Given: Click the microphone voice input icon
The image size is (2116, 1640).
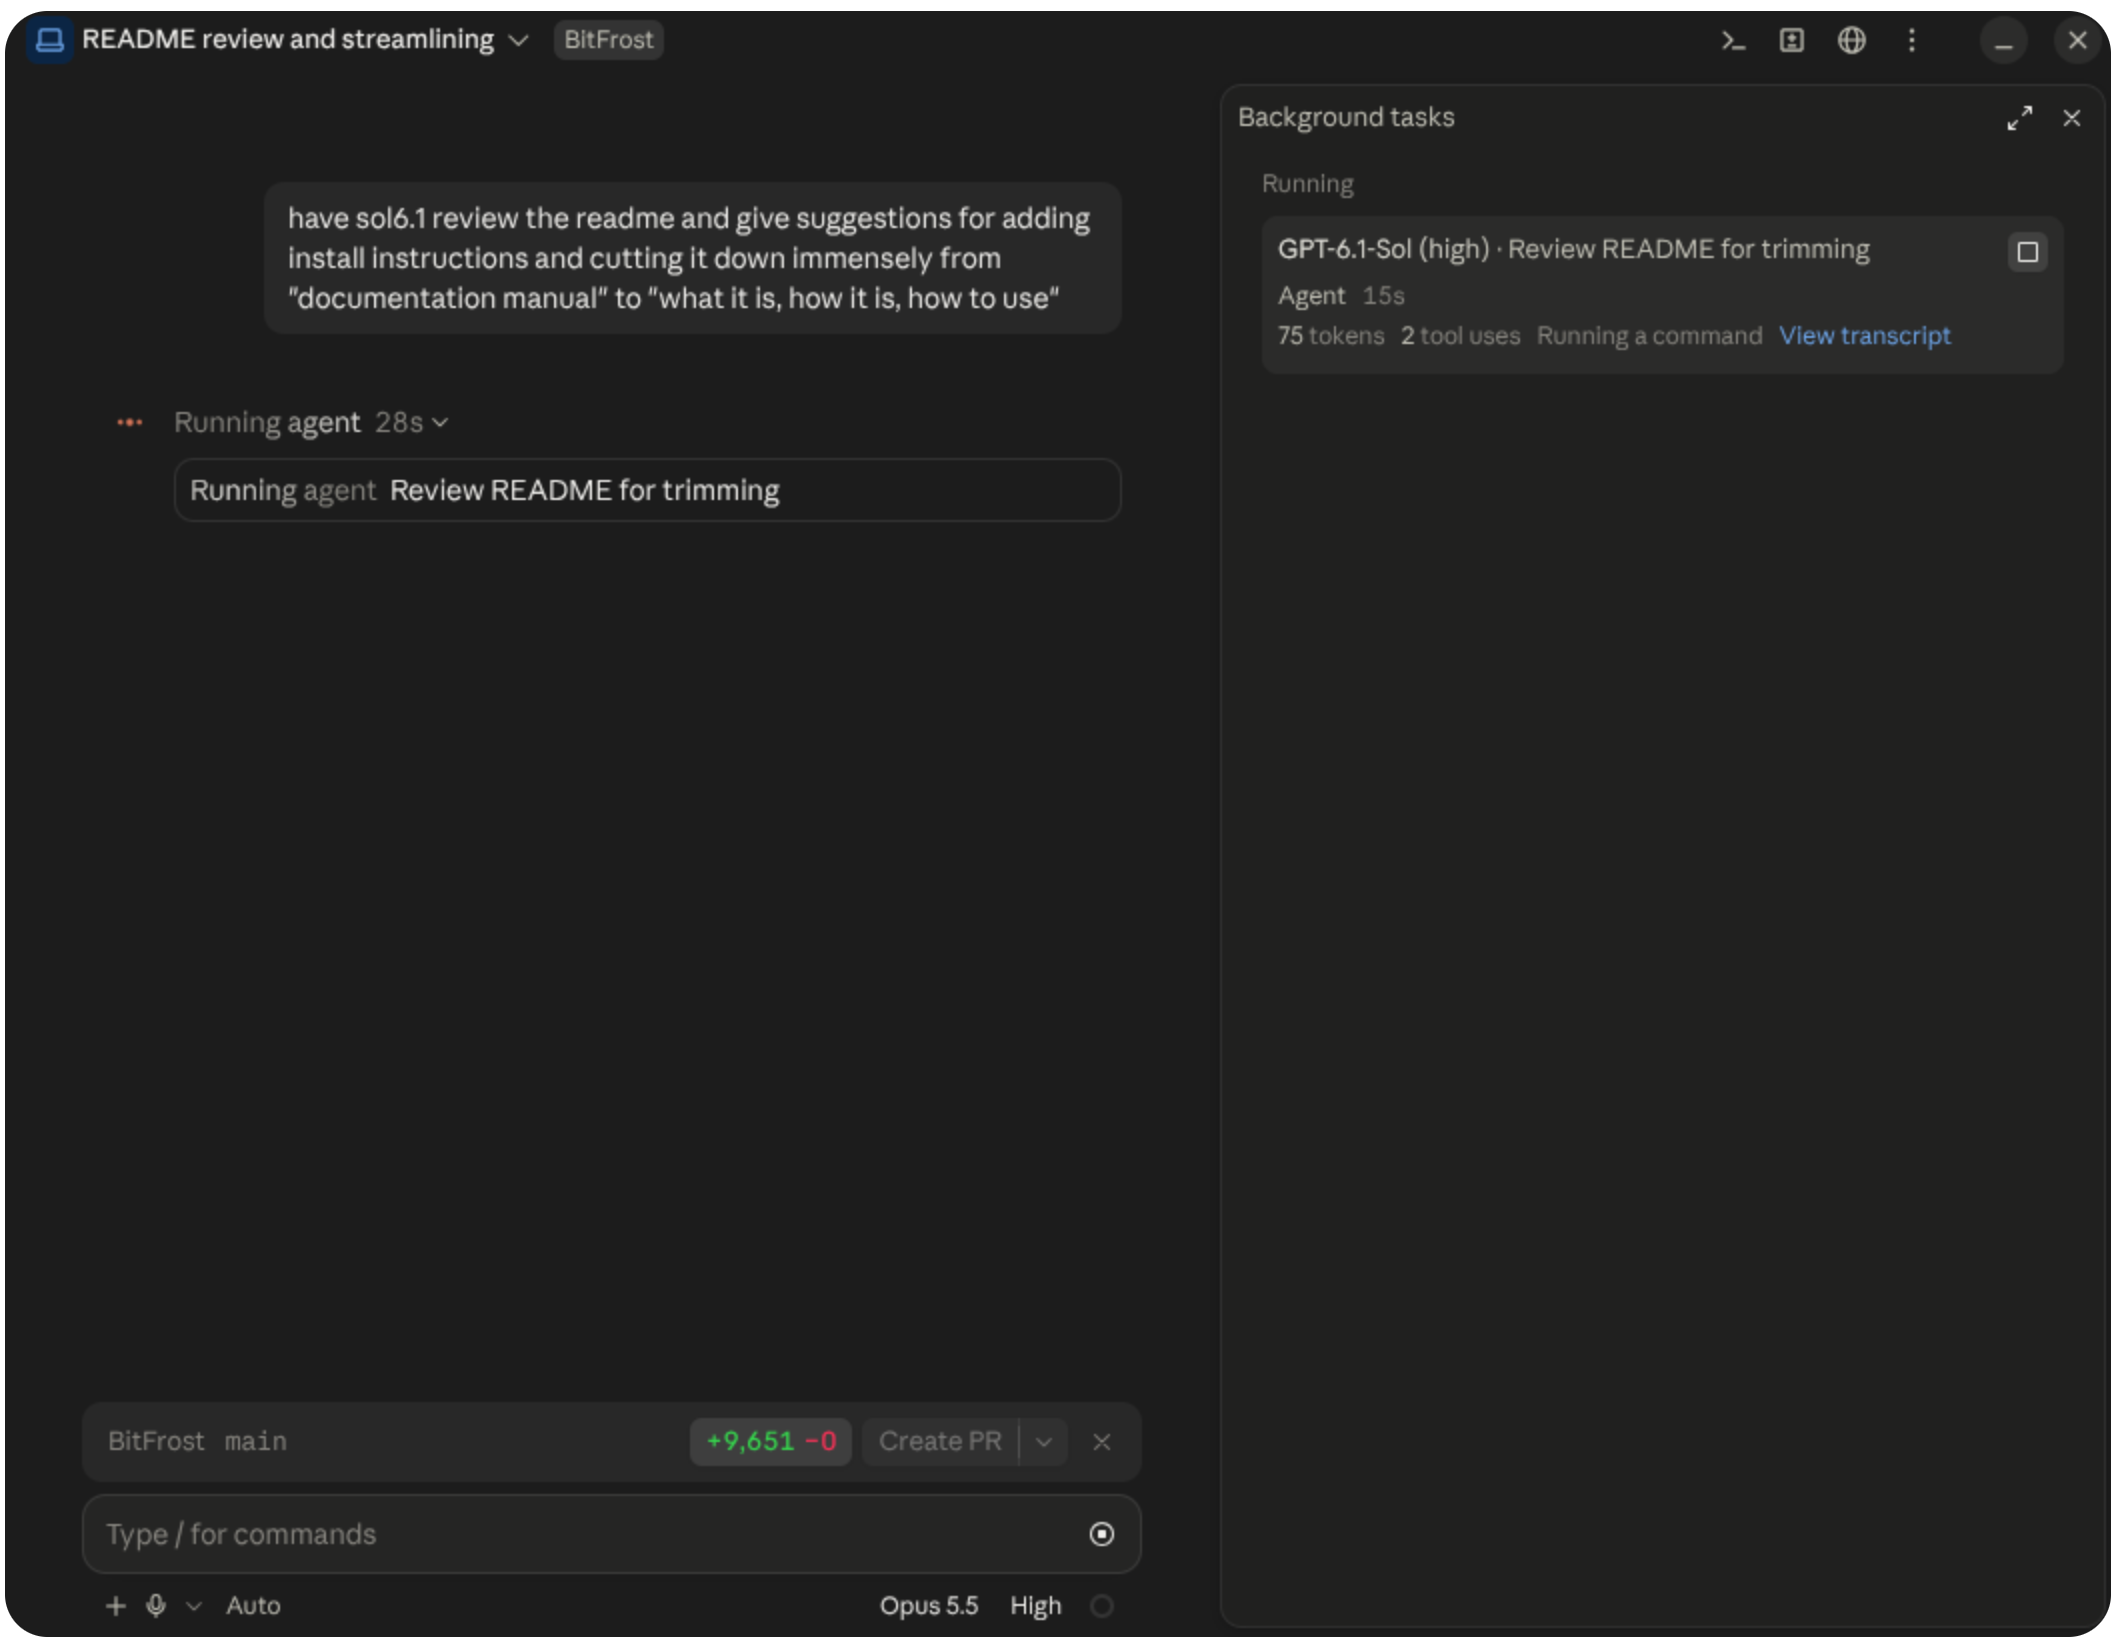Looking at the screenshot, I should pyautogui.click(x=156, y=1605).
